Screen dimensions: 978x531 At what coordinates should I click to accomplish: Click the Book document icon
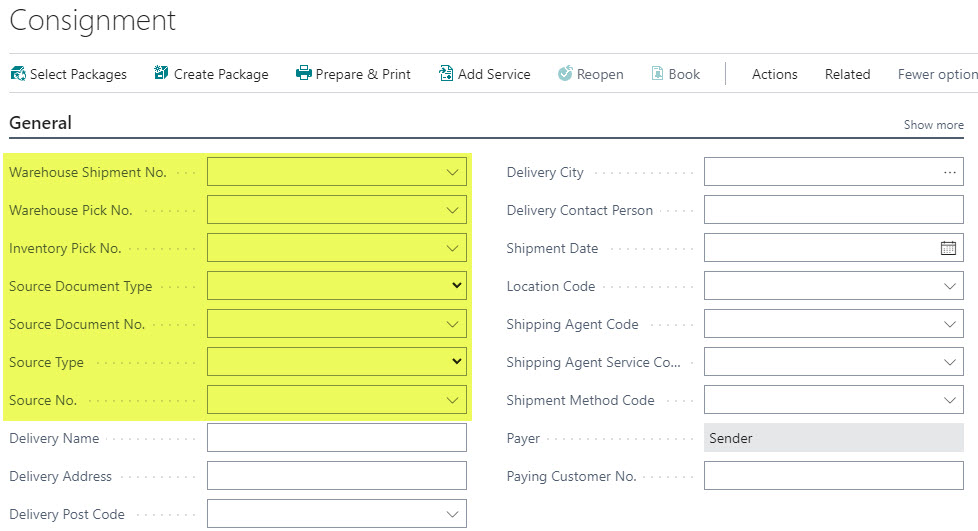click(657, 73)
